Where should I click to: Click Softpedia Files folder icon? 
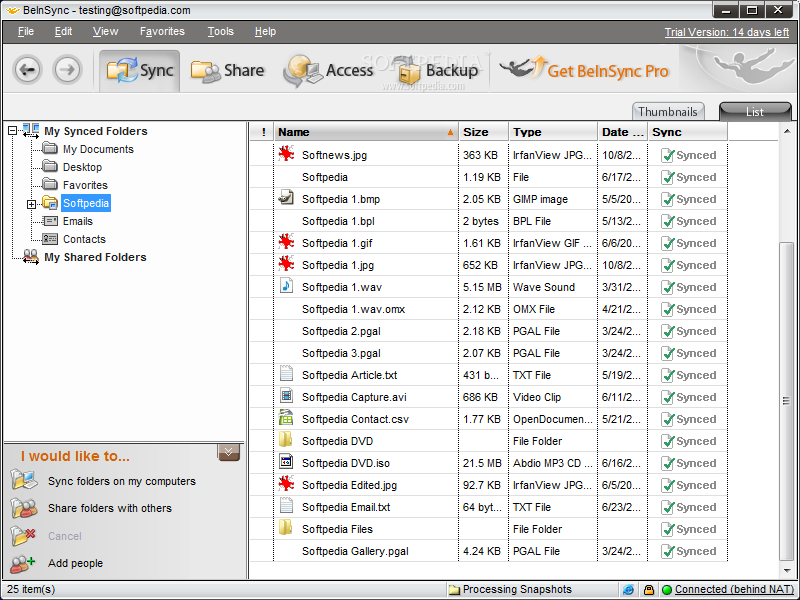pos(286,528)
